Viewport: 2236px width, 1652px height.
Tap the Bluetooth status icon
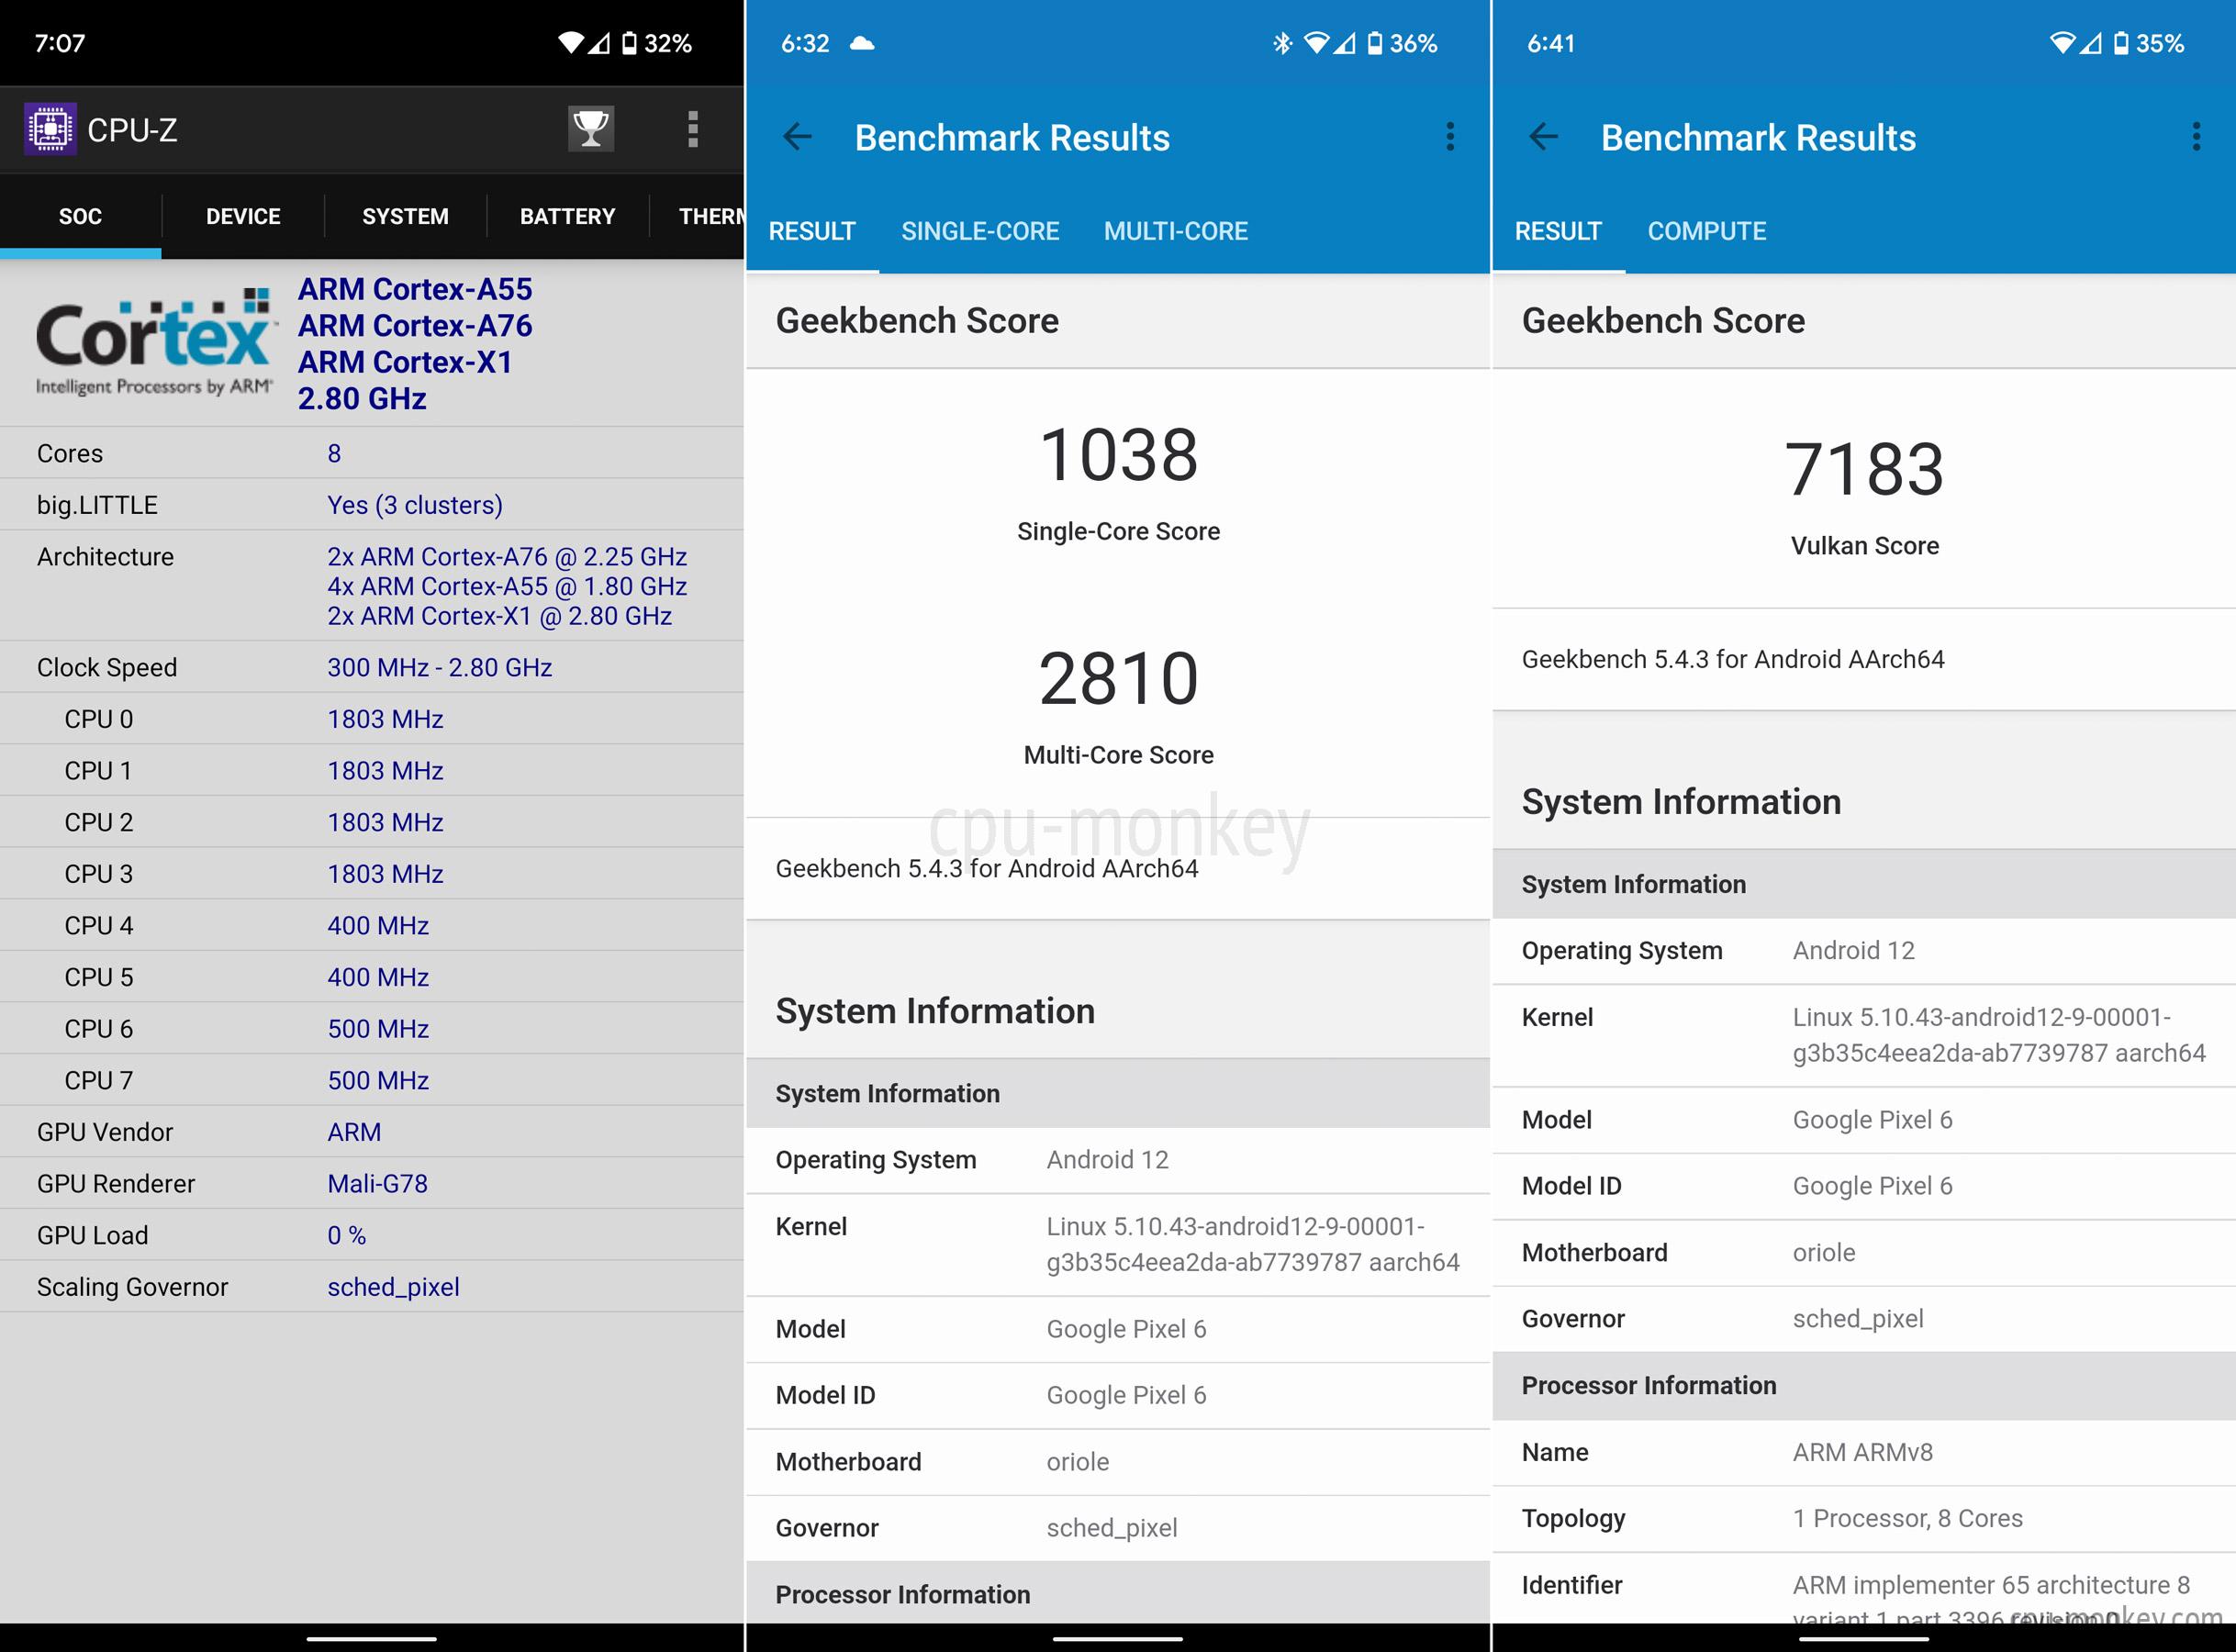(x=1282, y=43)
